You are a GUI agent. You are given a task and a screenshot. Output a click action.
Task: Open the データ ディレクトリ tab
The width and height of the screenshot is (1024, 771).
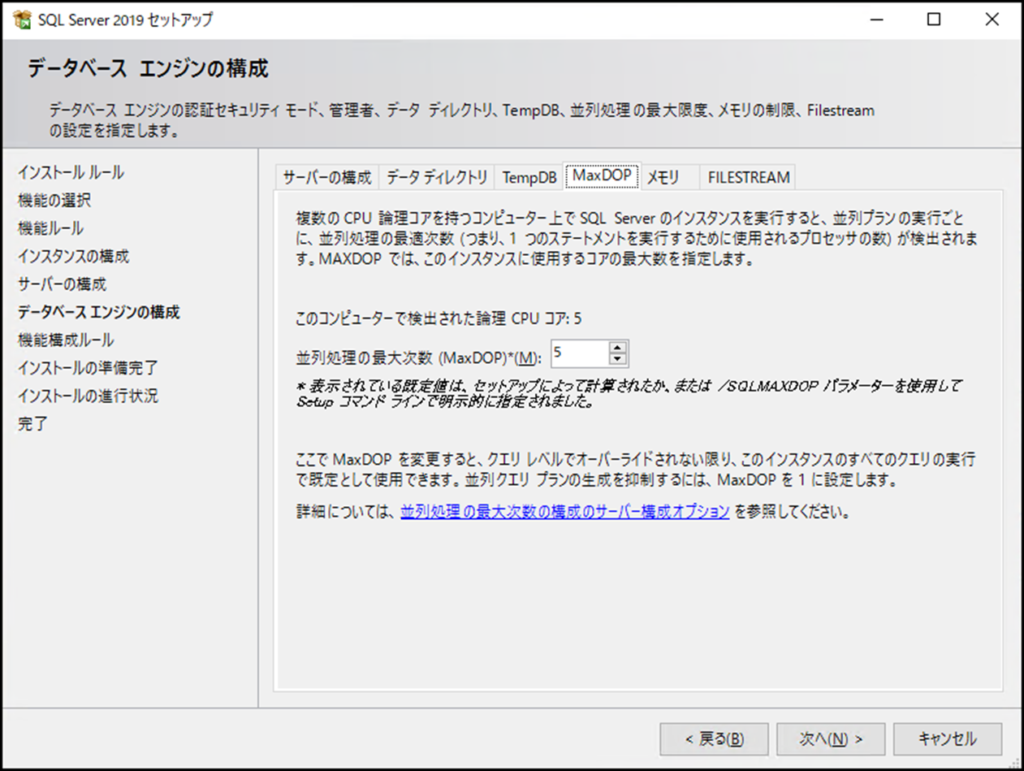436,177
